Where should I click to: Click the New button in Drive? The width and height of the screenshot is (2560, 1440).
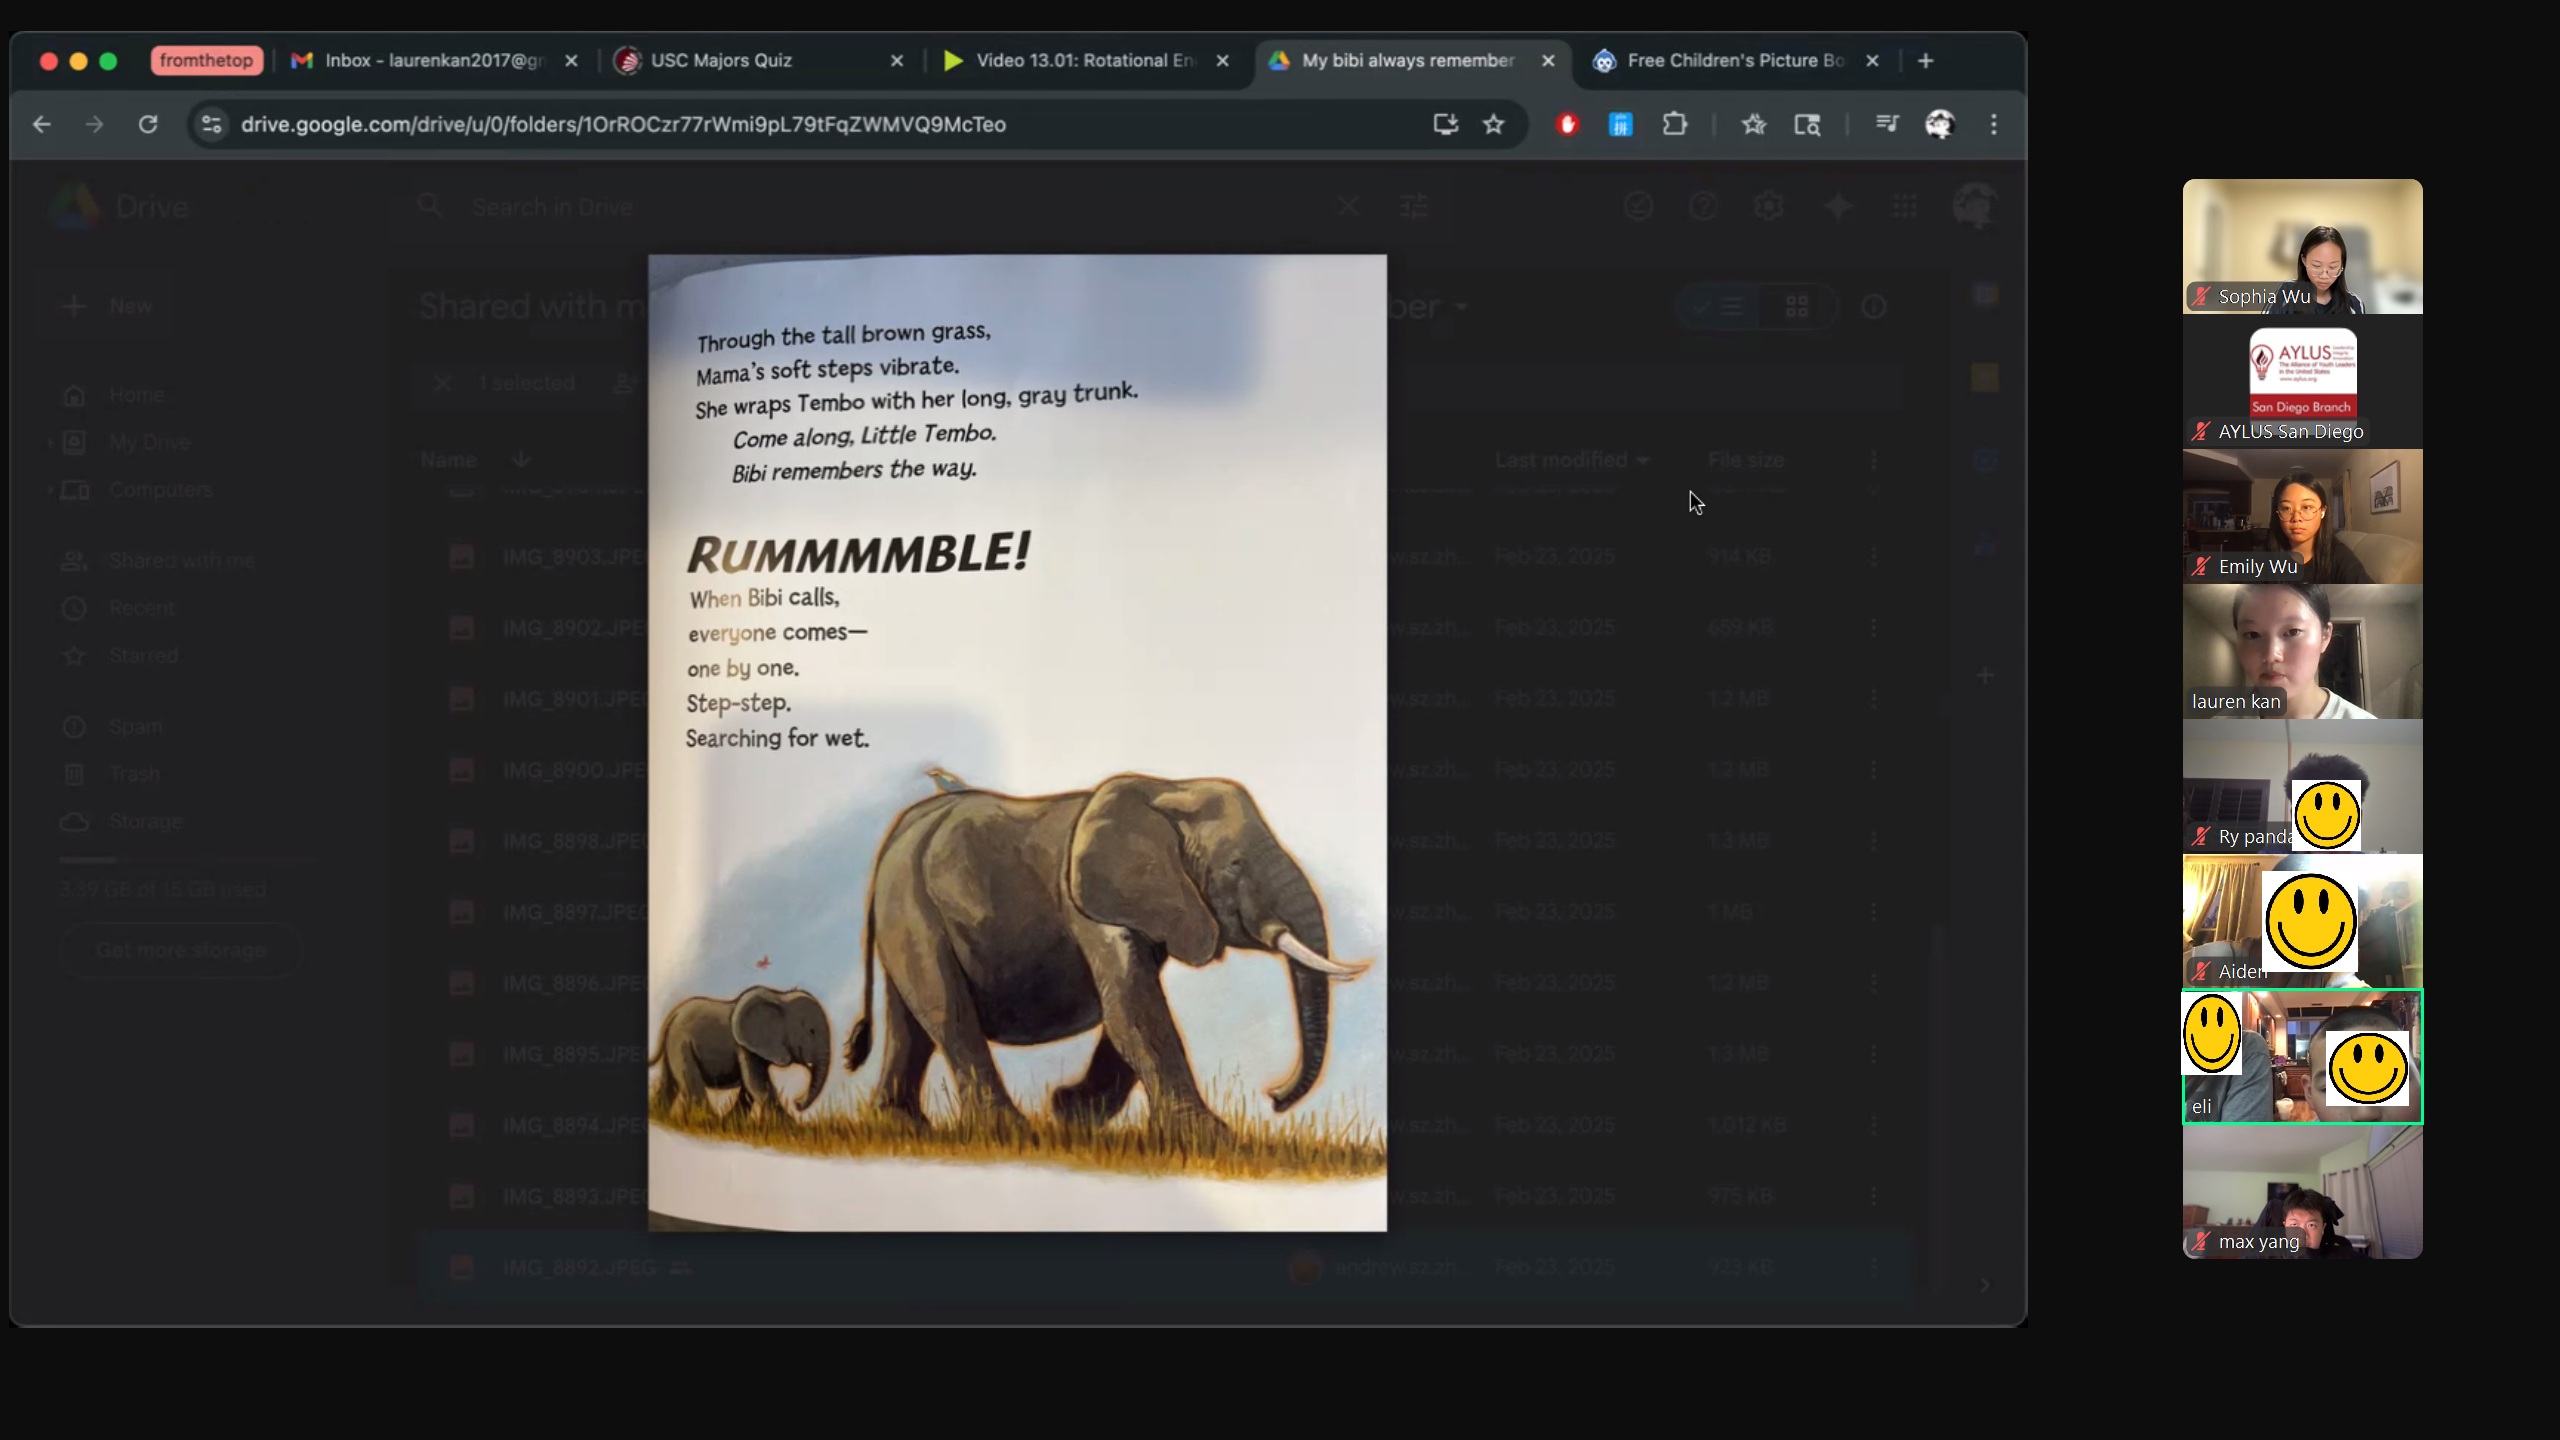(x=110, y=306)
